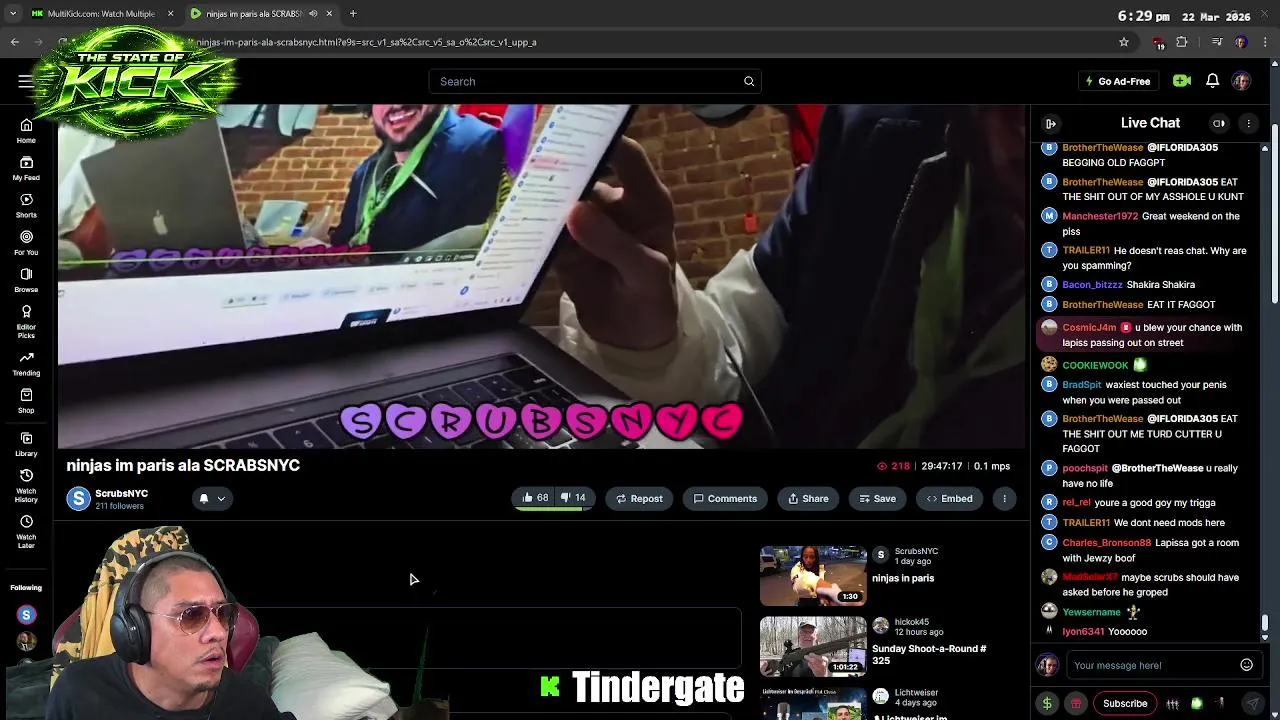This screenshot has height=720, width=1280.
Task: Bookmark this page with star icon
Action: 1124,42
